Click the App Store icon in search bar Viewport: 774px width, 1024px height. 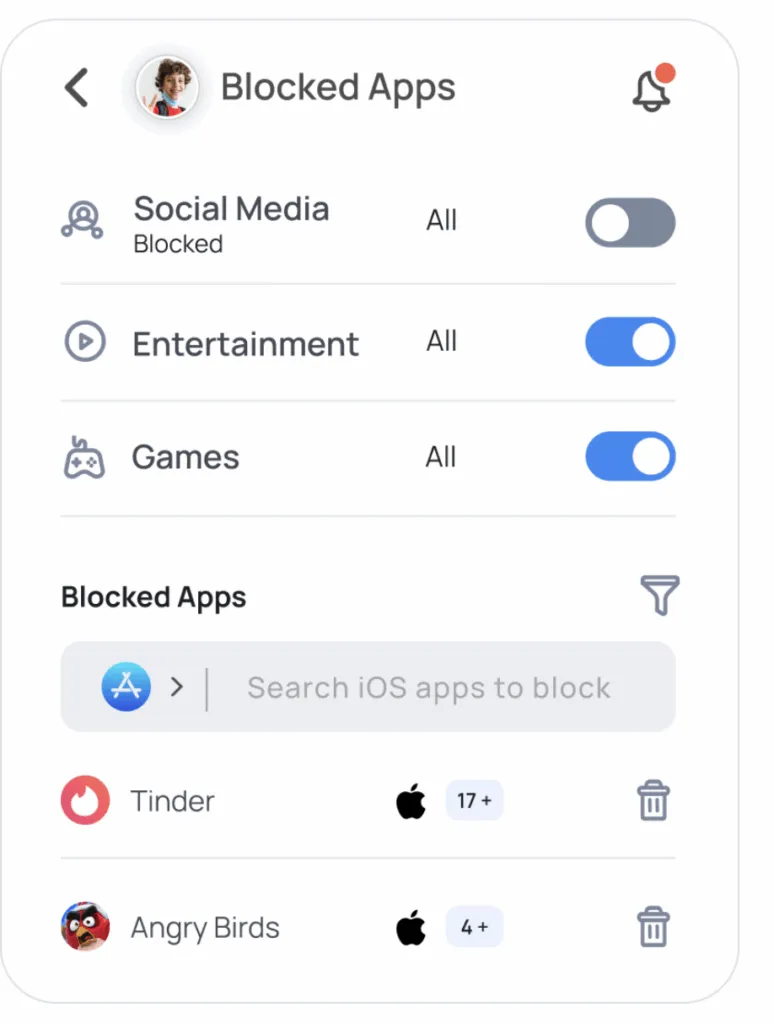tap(126, 687)
